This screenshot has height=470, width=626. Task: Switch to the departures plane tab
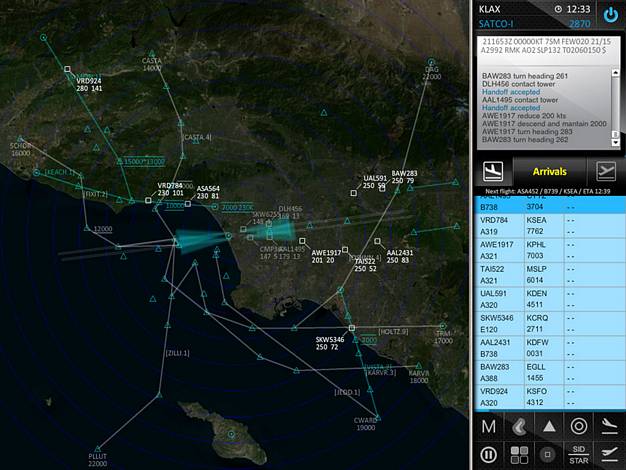pyautogui.click(x=605, y=171)
